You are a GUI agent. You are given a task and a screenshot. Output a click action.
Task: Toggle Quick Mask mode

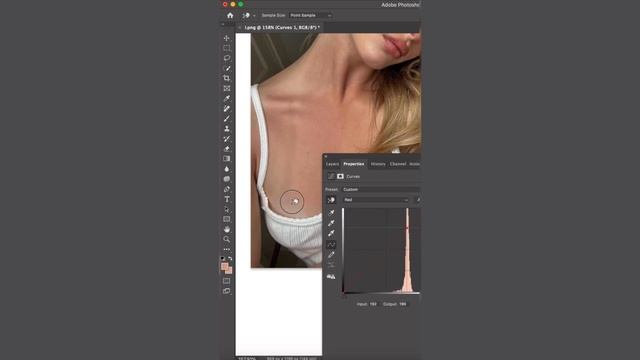pos(227,281)
